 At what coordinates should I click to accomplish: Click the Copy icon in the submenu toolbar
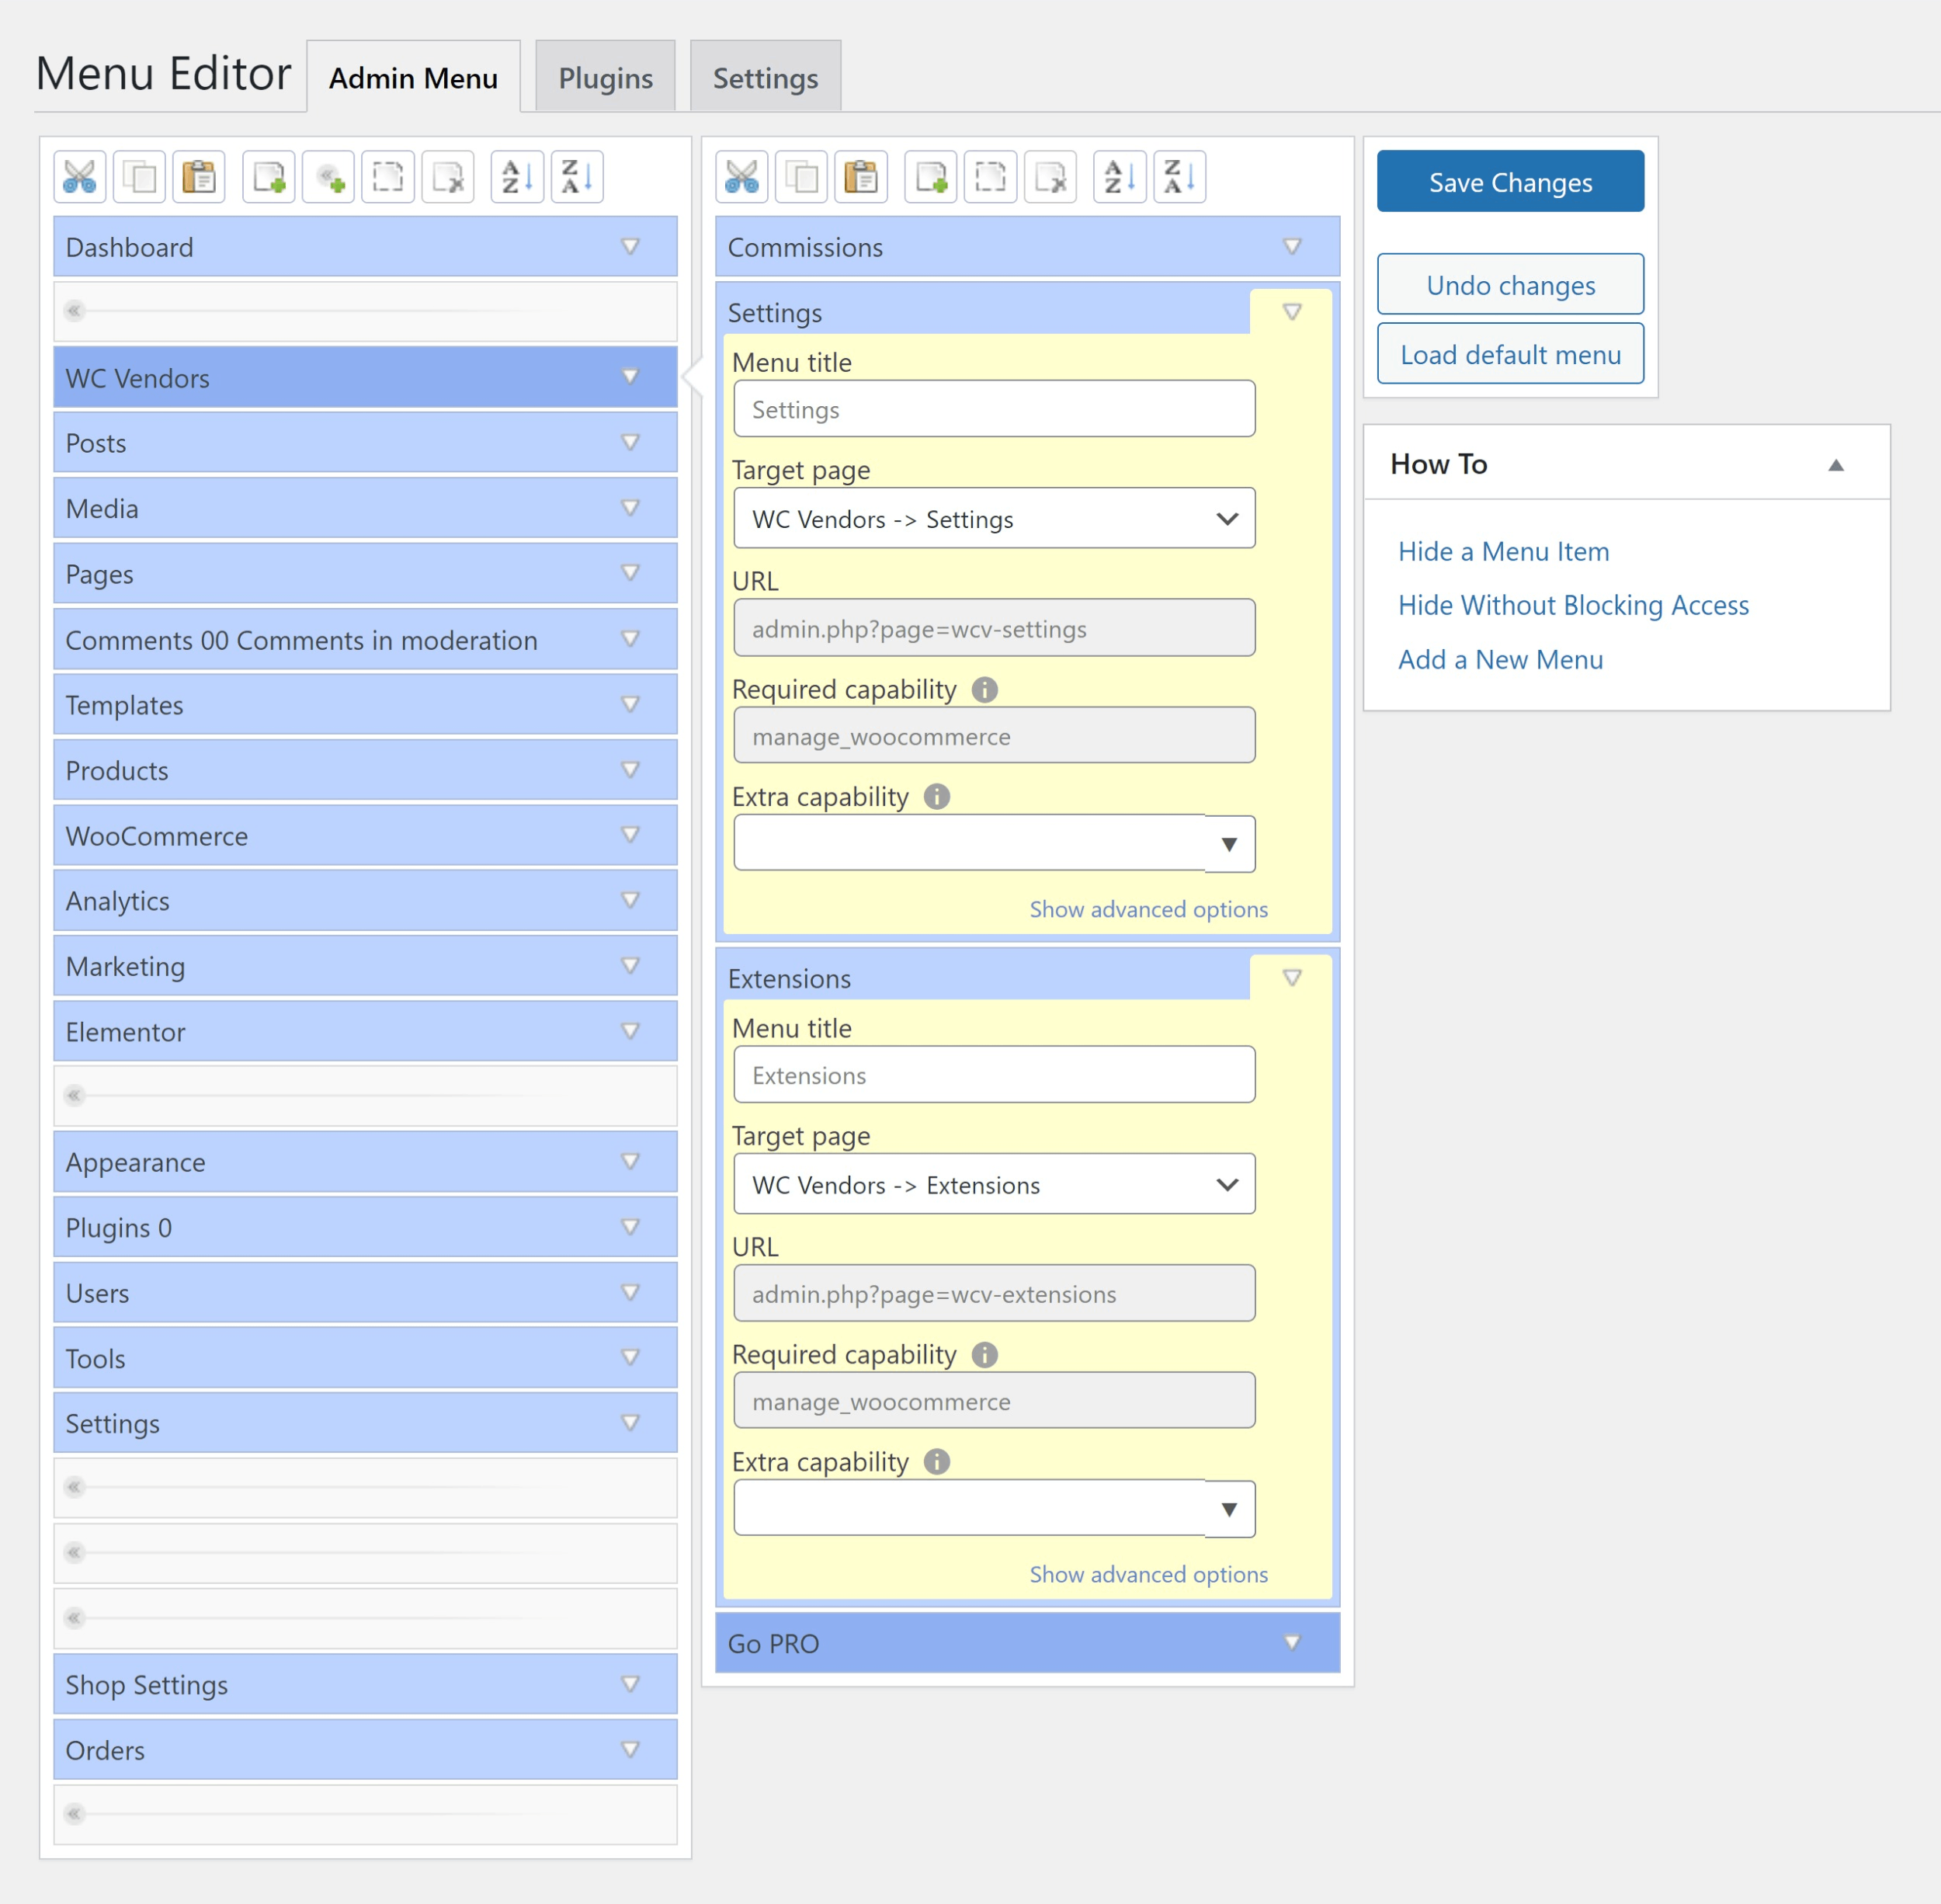click(801, 178)
